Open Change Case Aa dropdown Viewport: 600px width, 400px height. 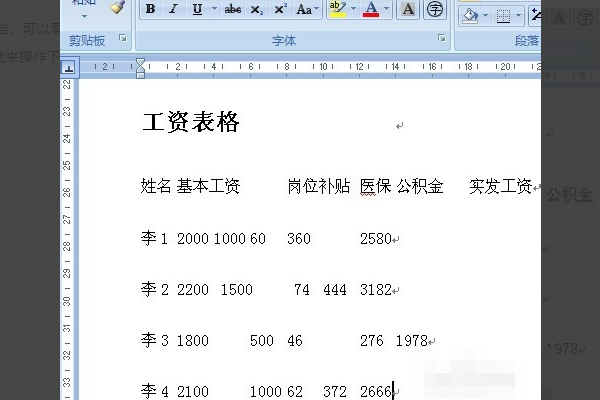(307, 9)
